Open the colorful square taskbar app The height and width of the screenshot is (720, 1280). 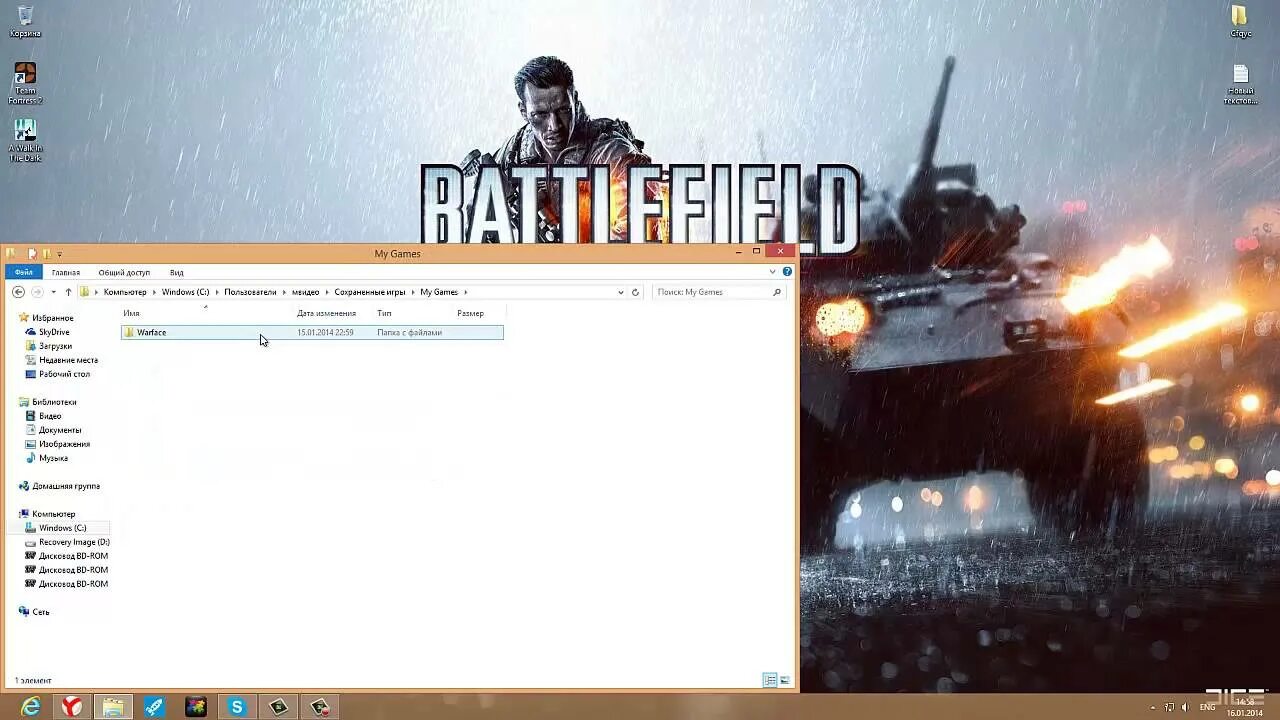[x=196, y=707]
